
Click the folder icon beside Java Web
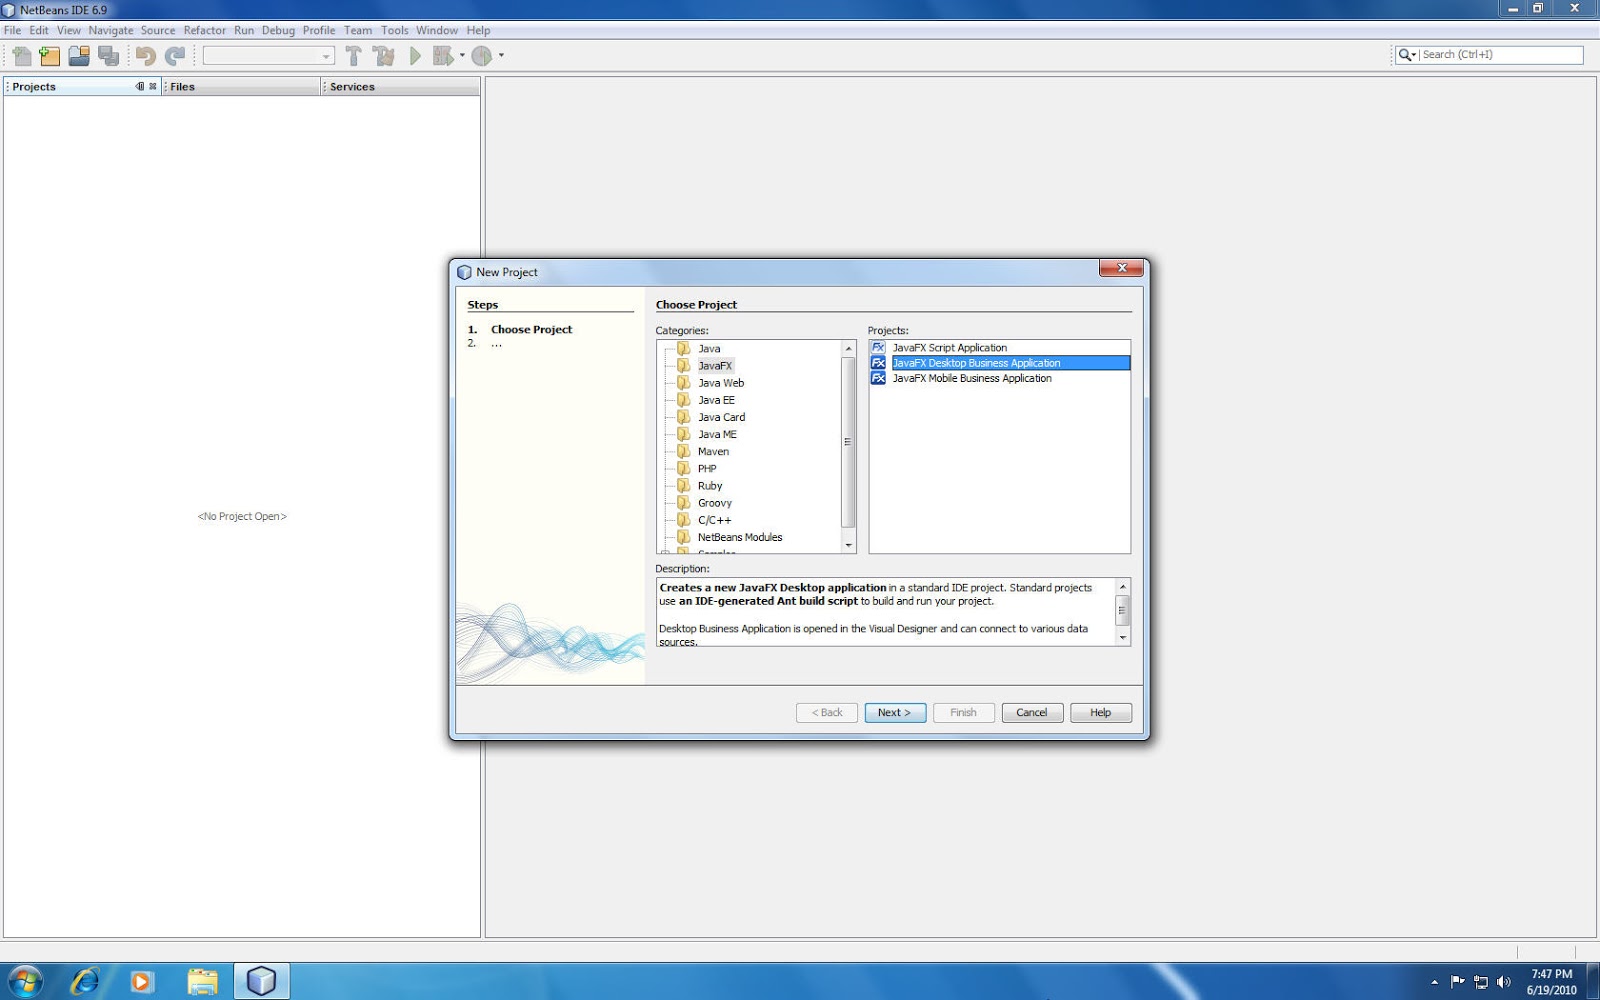[684, 383]
